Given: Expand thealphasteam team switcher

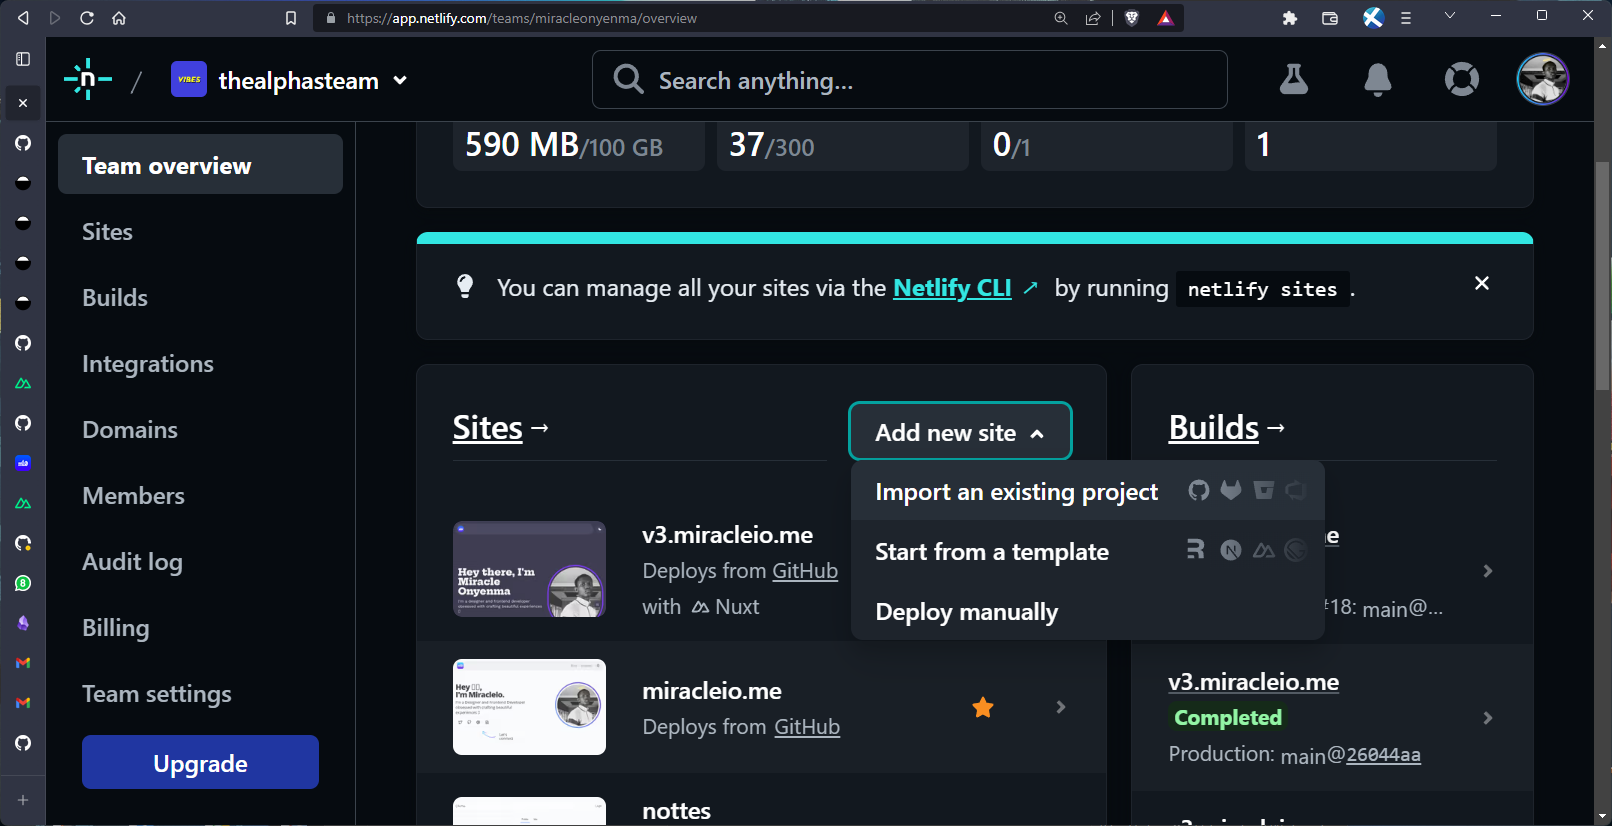Looking at the screenshot, I should tap(400, 81).
